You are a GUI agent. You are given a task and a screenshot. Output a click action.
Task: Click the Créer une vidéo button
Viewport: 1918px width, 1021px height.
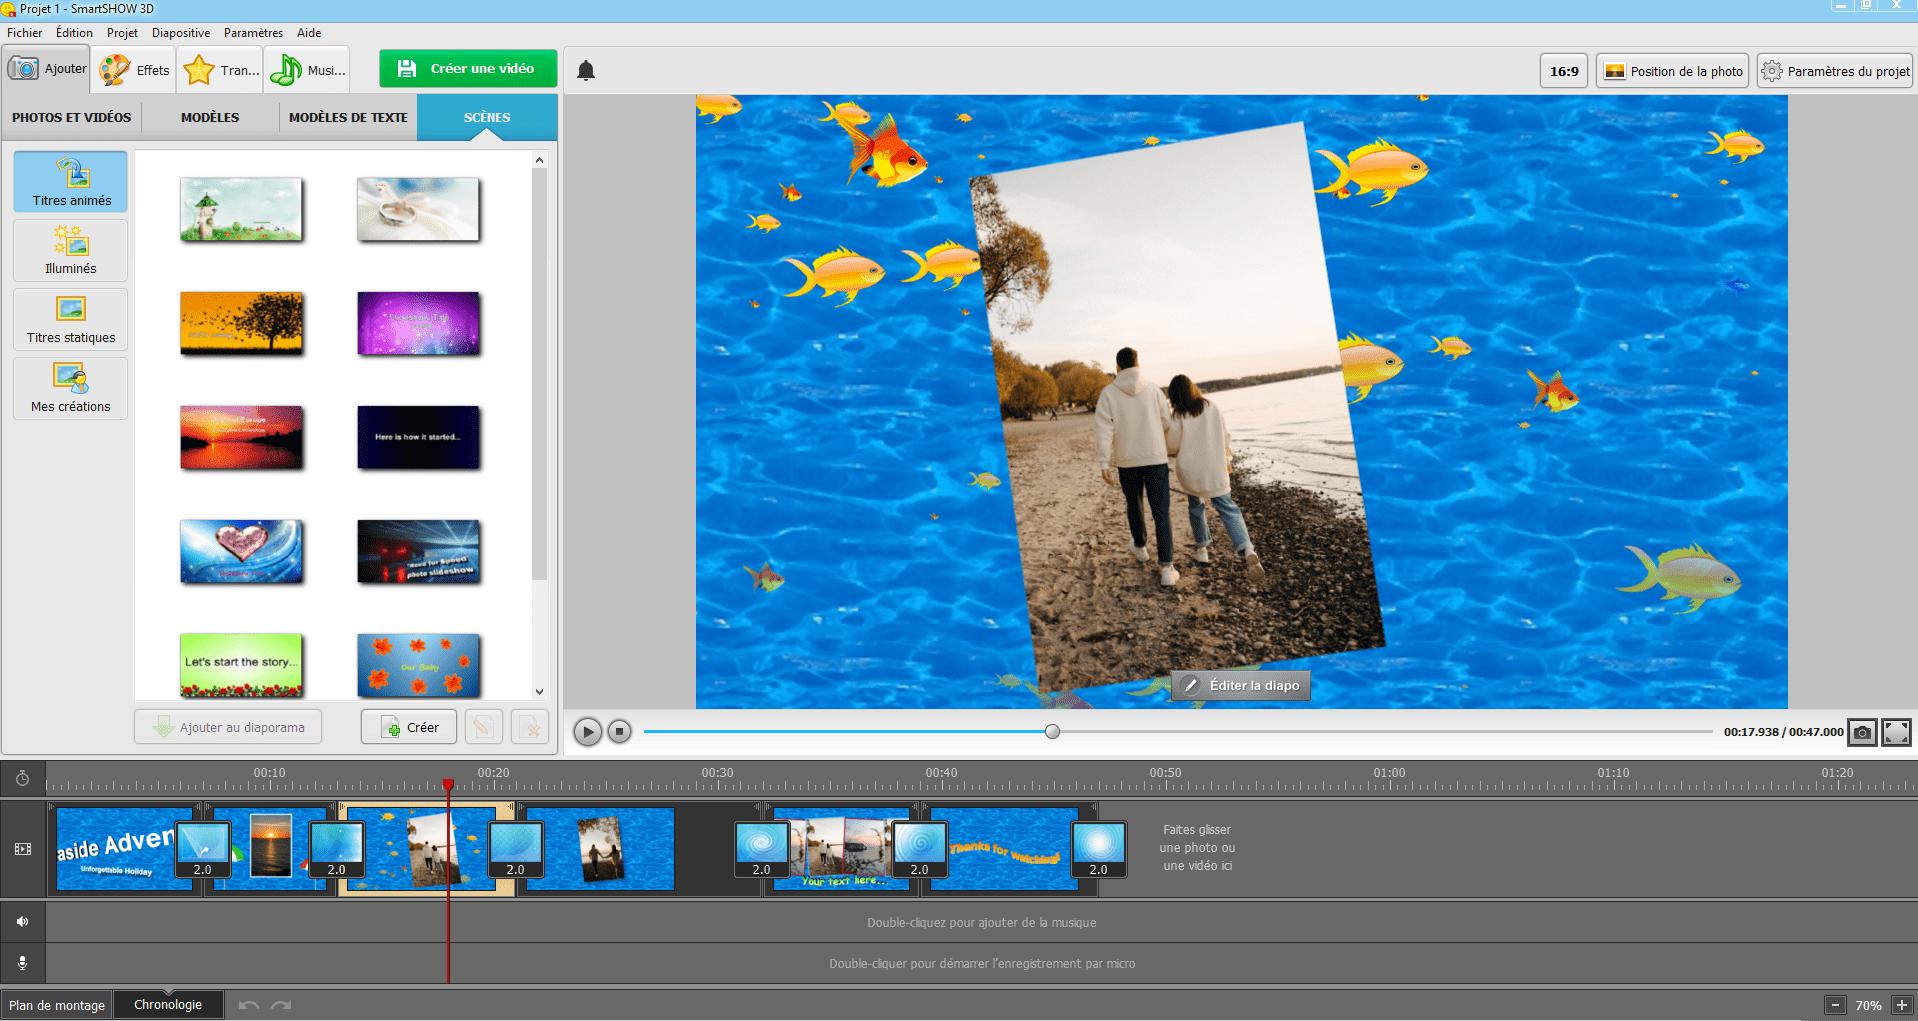pos(467,68)
